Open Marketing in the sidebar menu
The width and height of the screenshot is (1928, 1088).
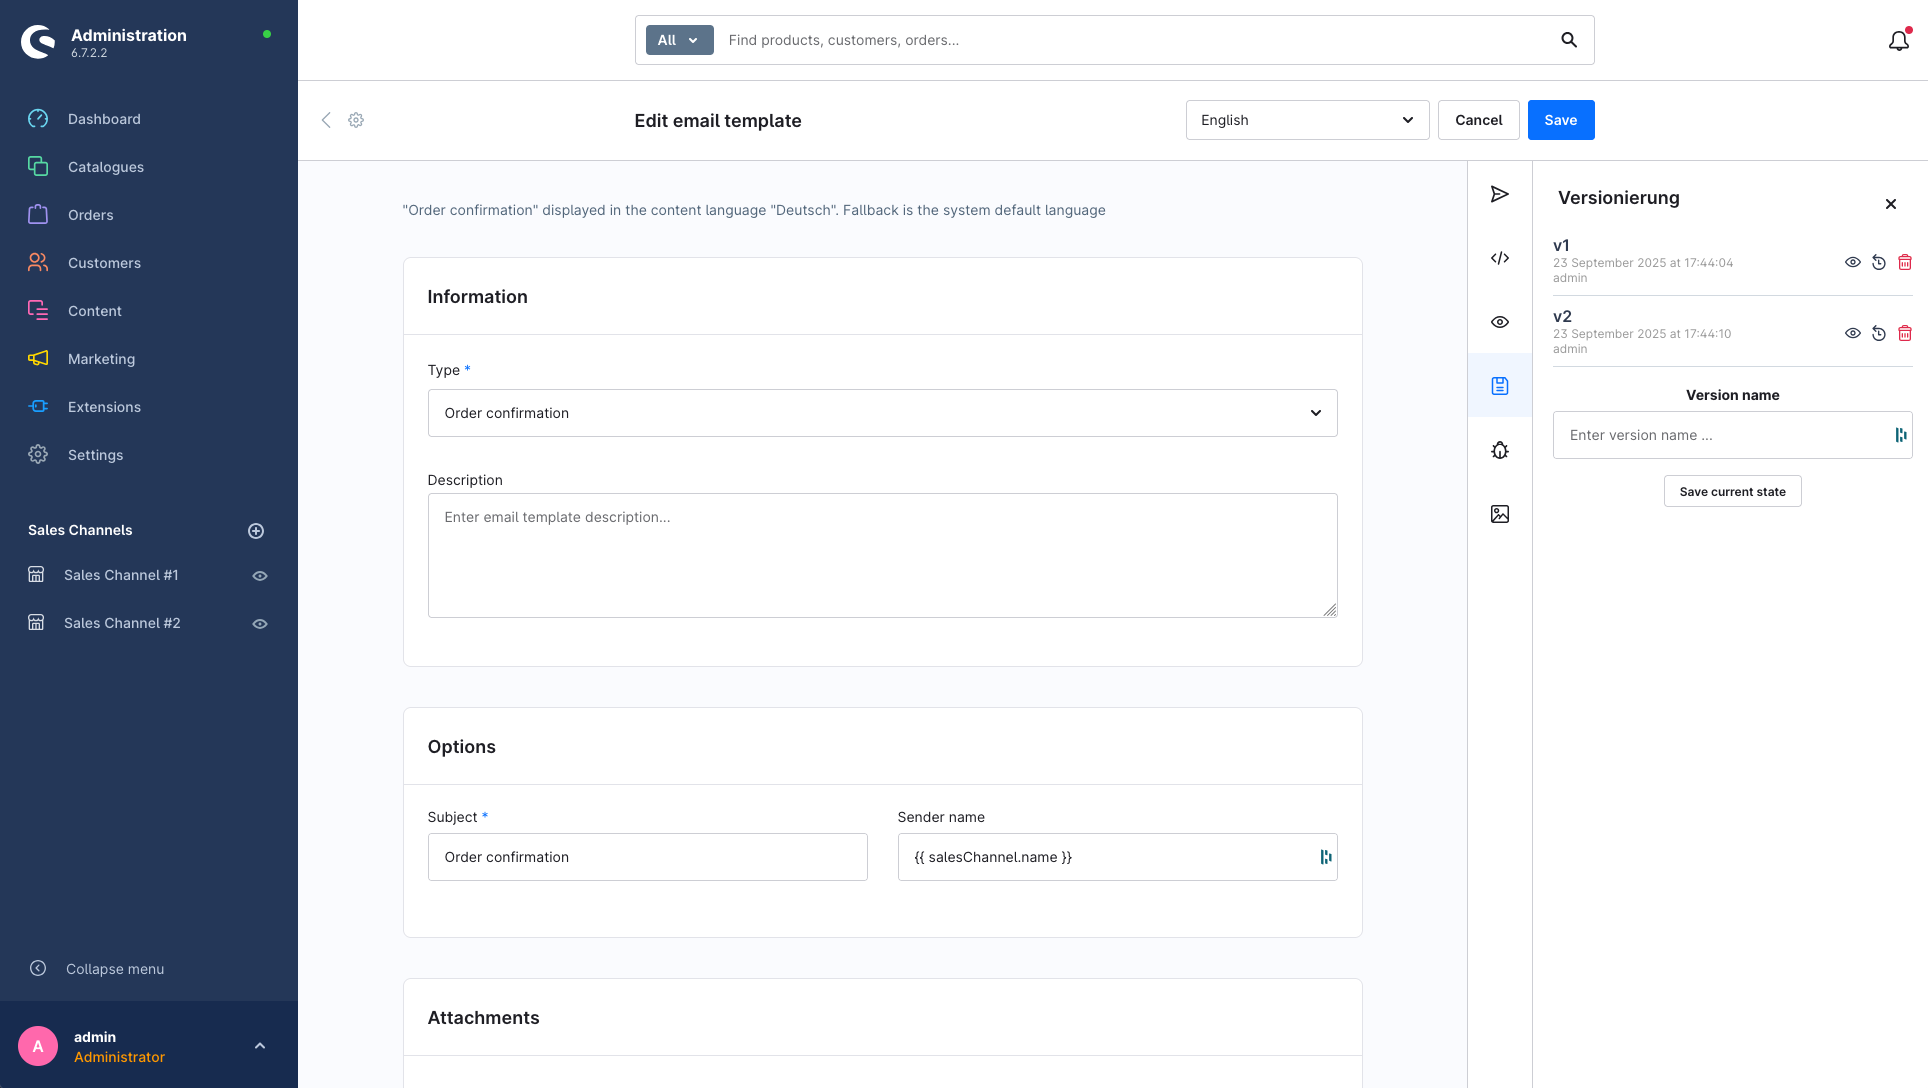click(x=101, y=359)
